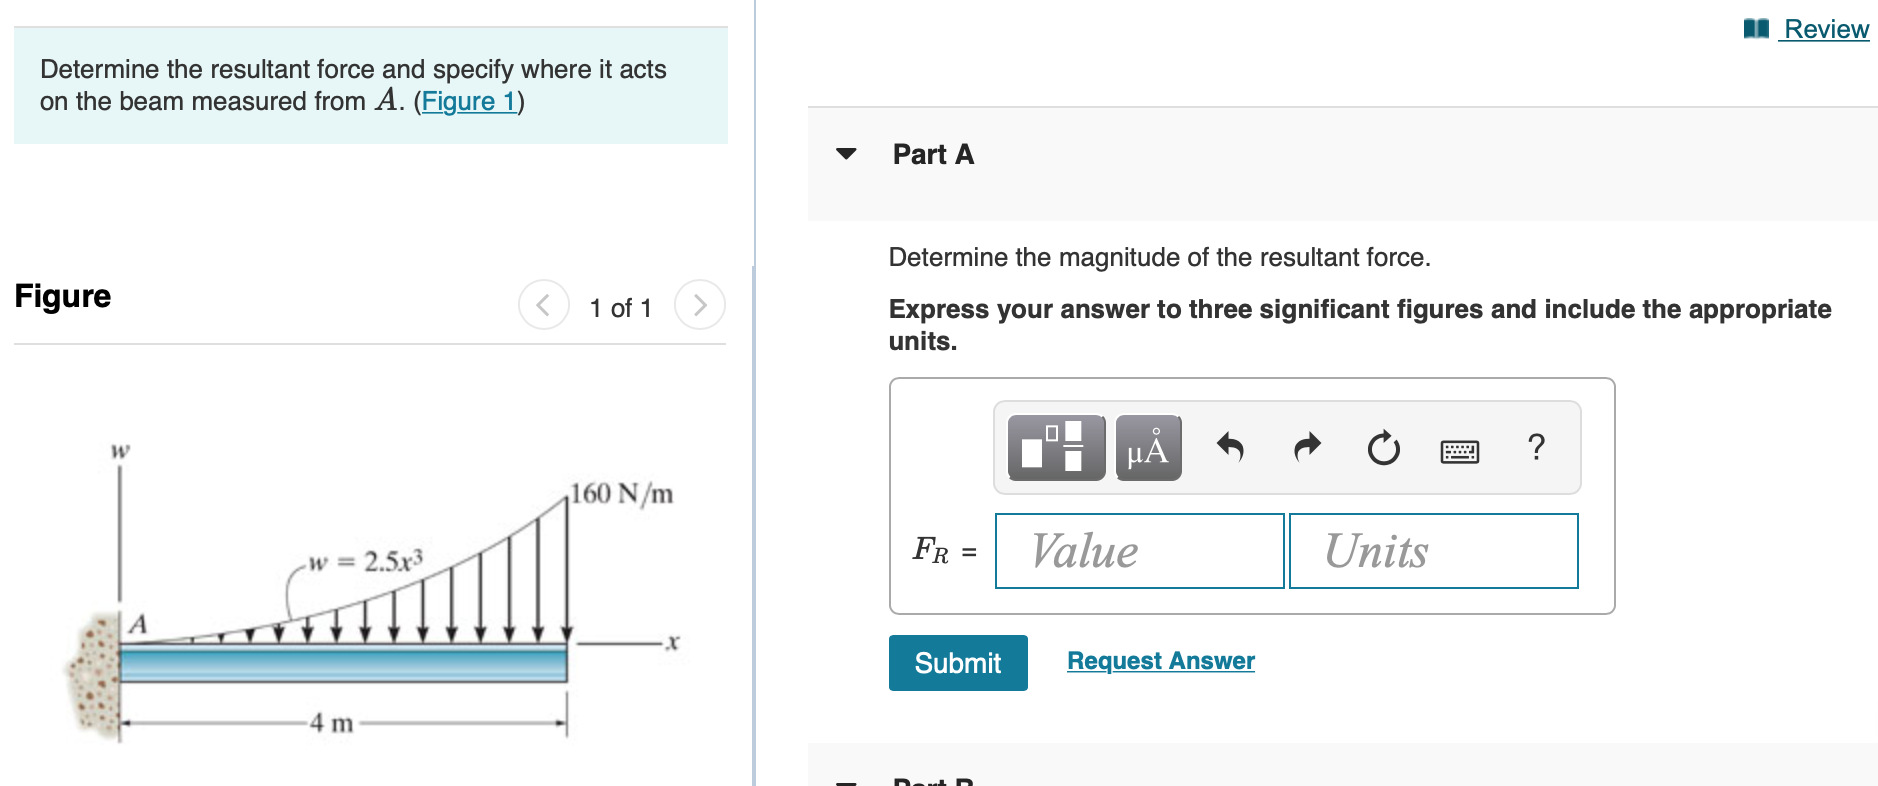Undo the last answer edit
1878x786 pixels.
click(1230, 447)
